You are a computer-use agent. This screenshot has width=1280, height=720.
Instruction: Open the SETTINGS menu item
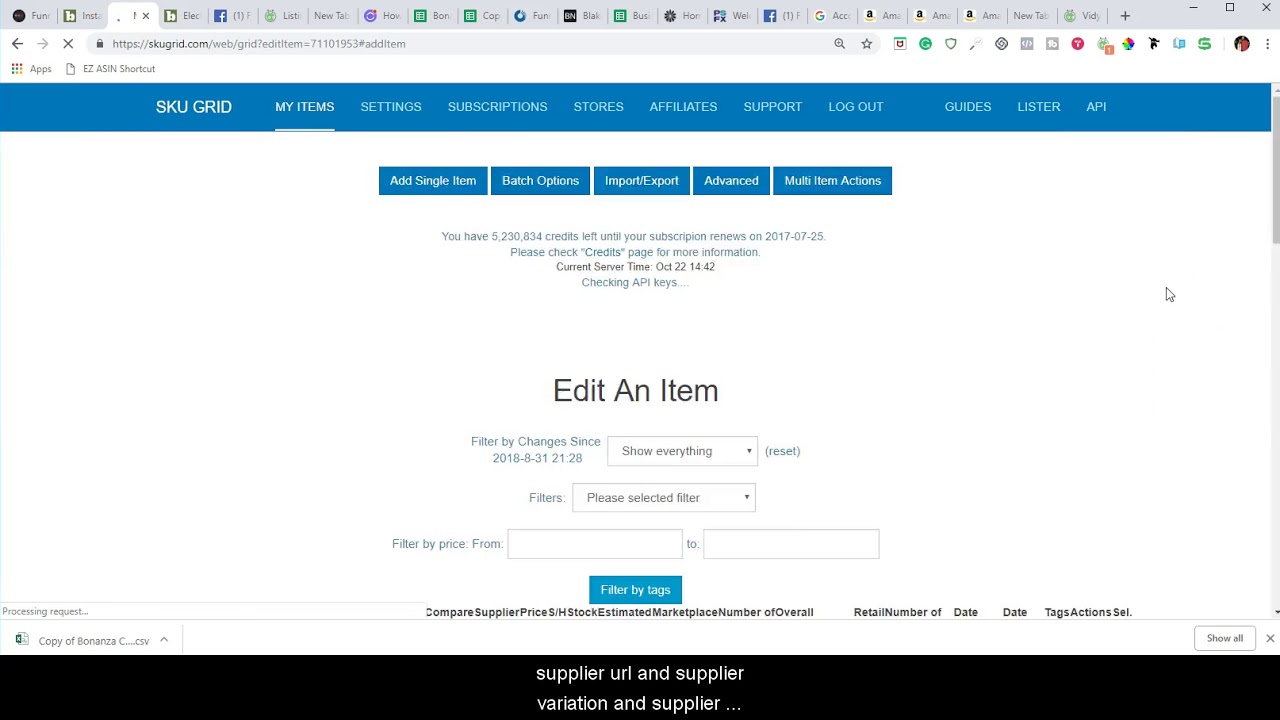point(391,107)
